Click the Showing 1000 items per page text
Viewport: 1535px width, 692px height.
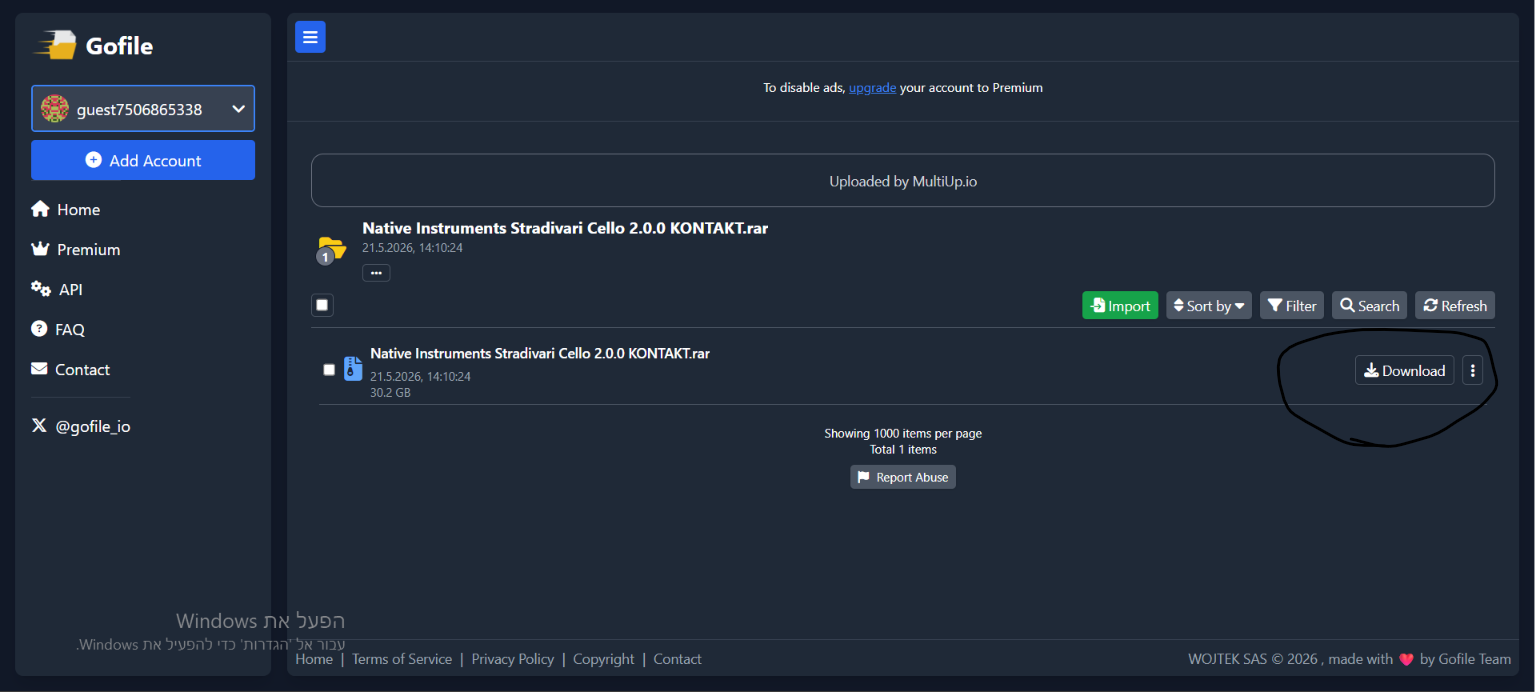click(x=903, y=433)
